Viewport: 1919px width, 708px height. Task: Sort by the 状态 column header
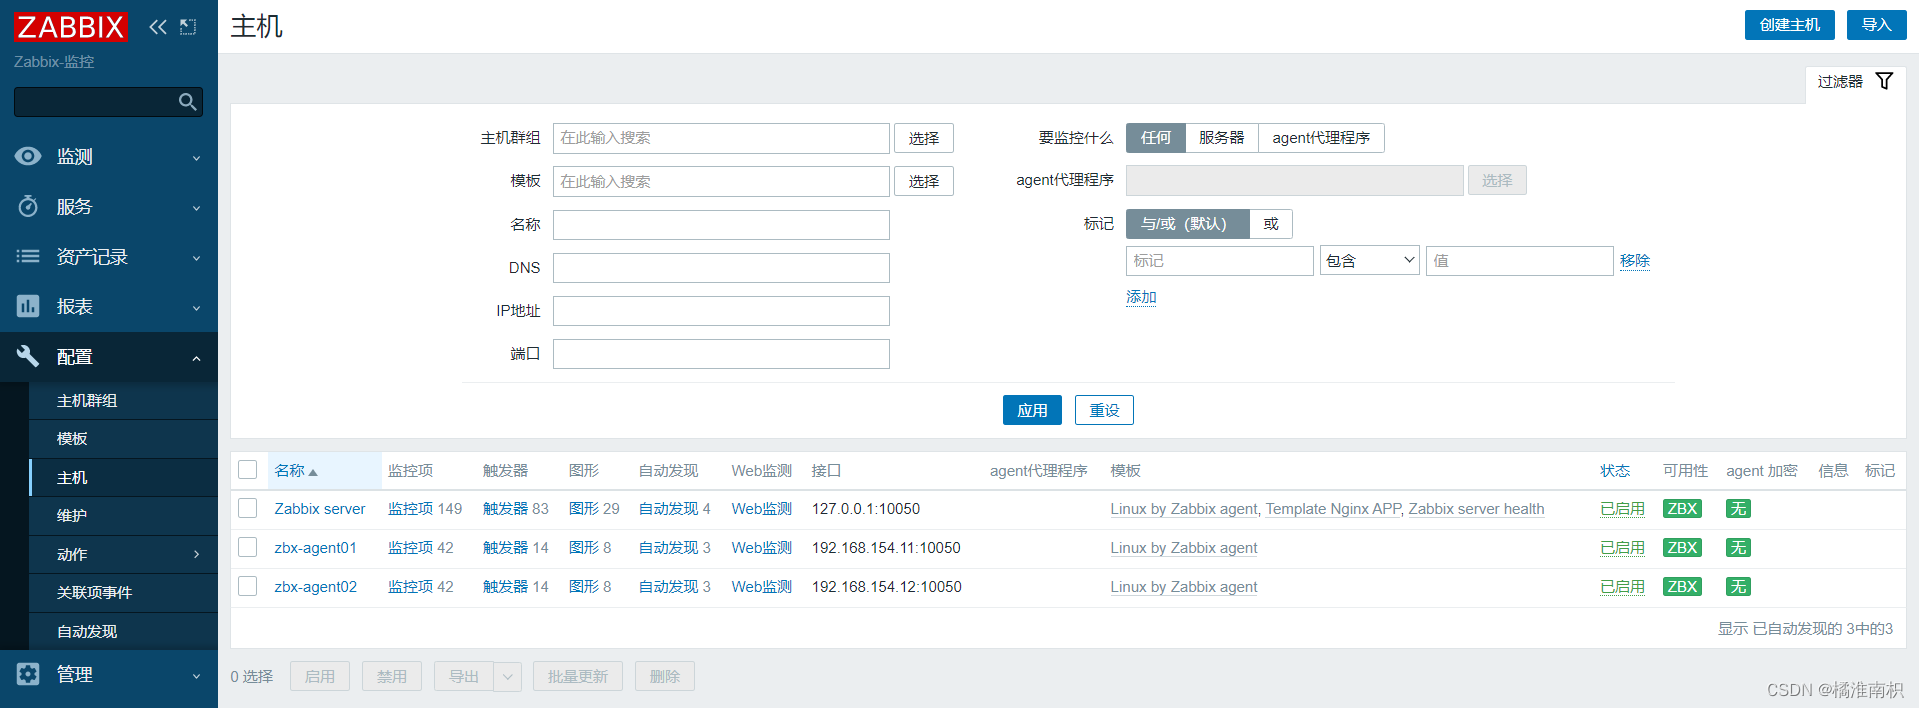pos(1614,471)
